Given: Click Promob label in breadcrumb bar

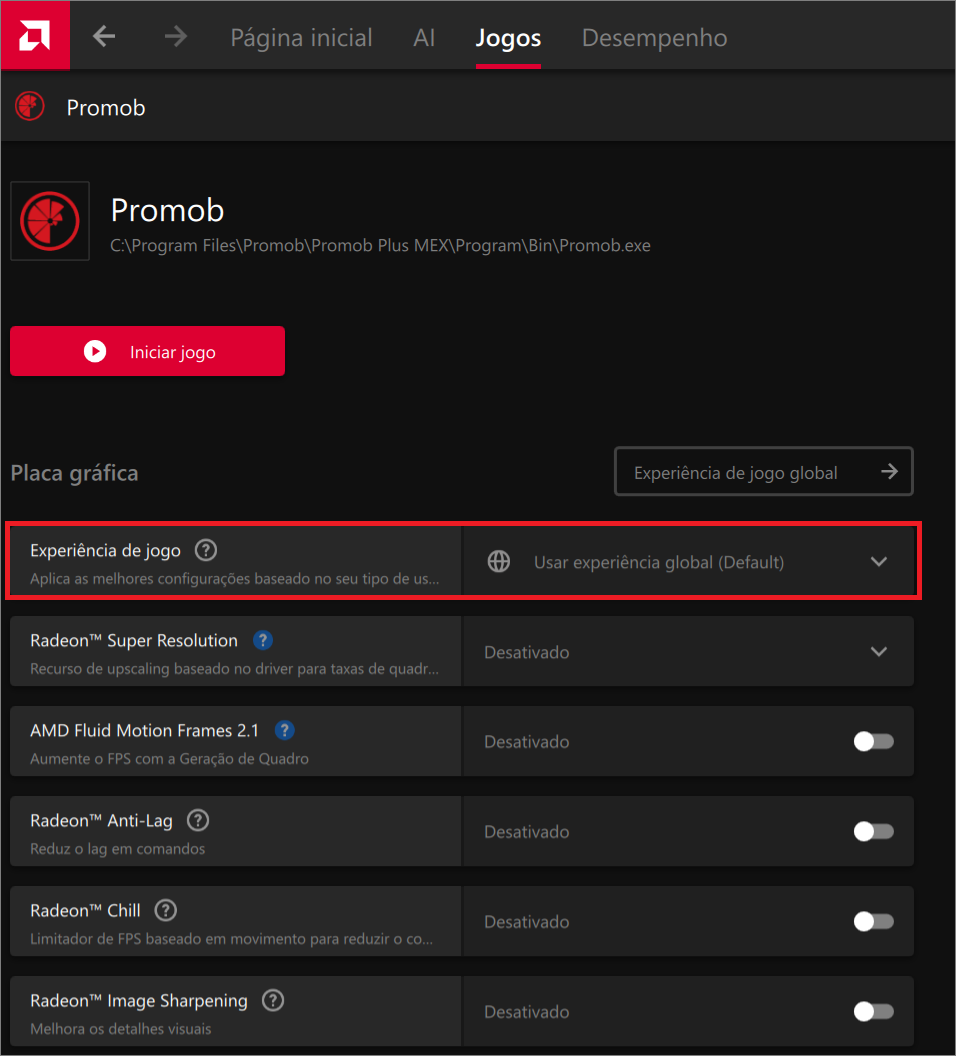Looking at the screenshot, I should (106, 108).
